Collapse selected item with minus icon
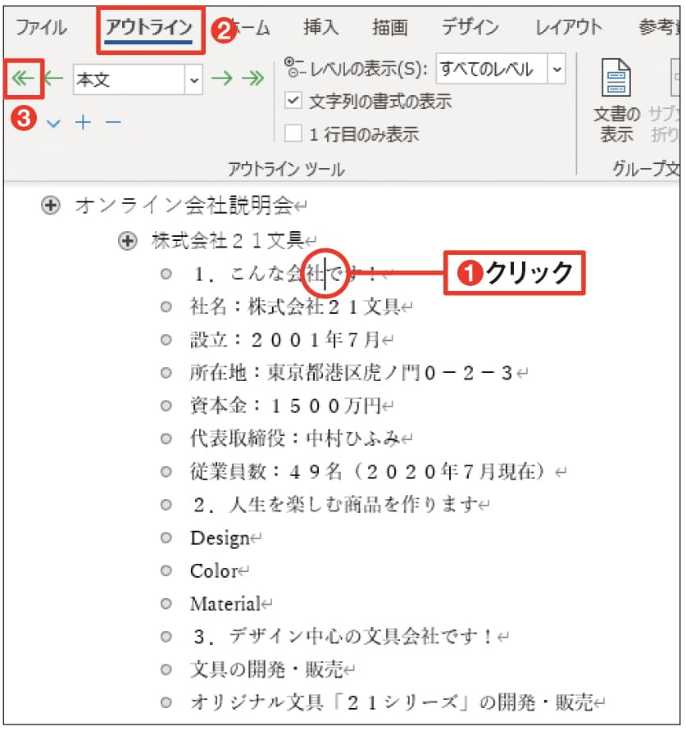Image resolution: width=686 pixels, height=731 pixels. [113, 122]
